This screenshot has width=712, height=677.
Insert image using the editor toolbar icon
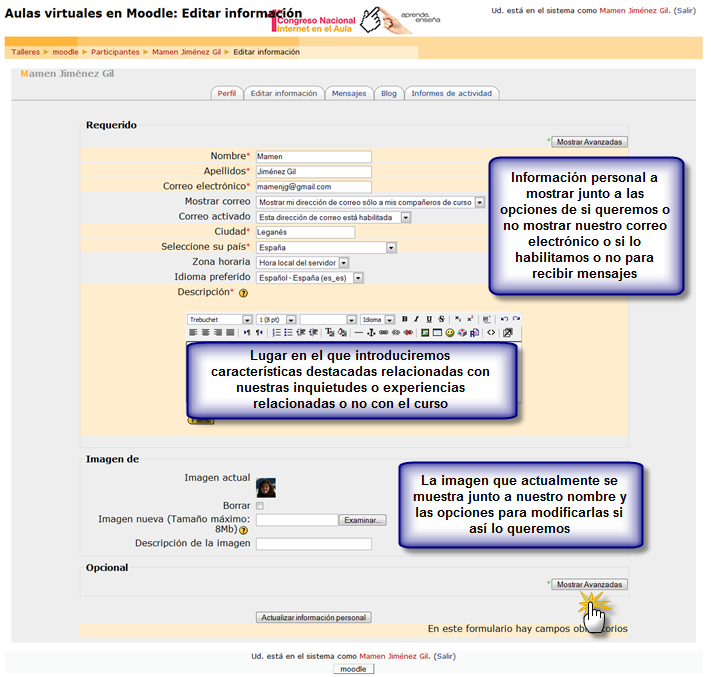pyautogui.click(x=425, y=332)
